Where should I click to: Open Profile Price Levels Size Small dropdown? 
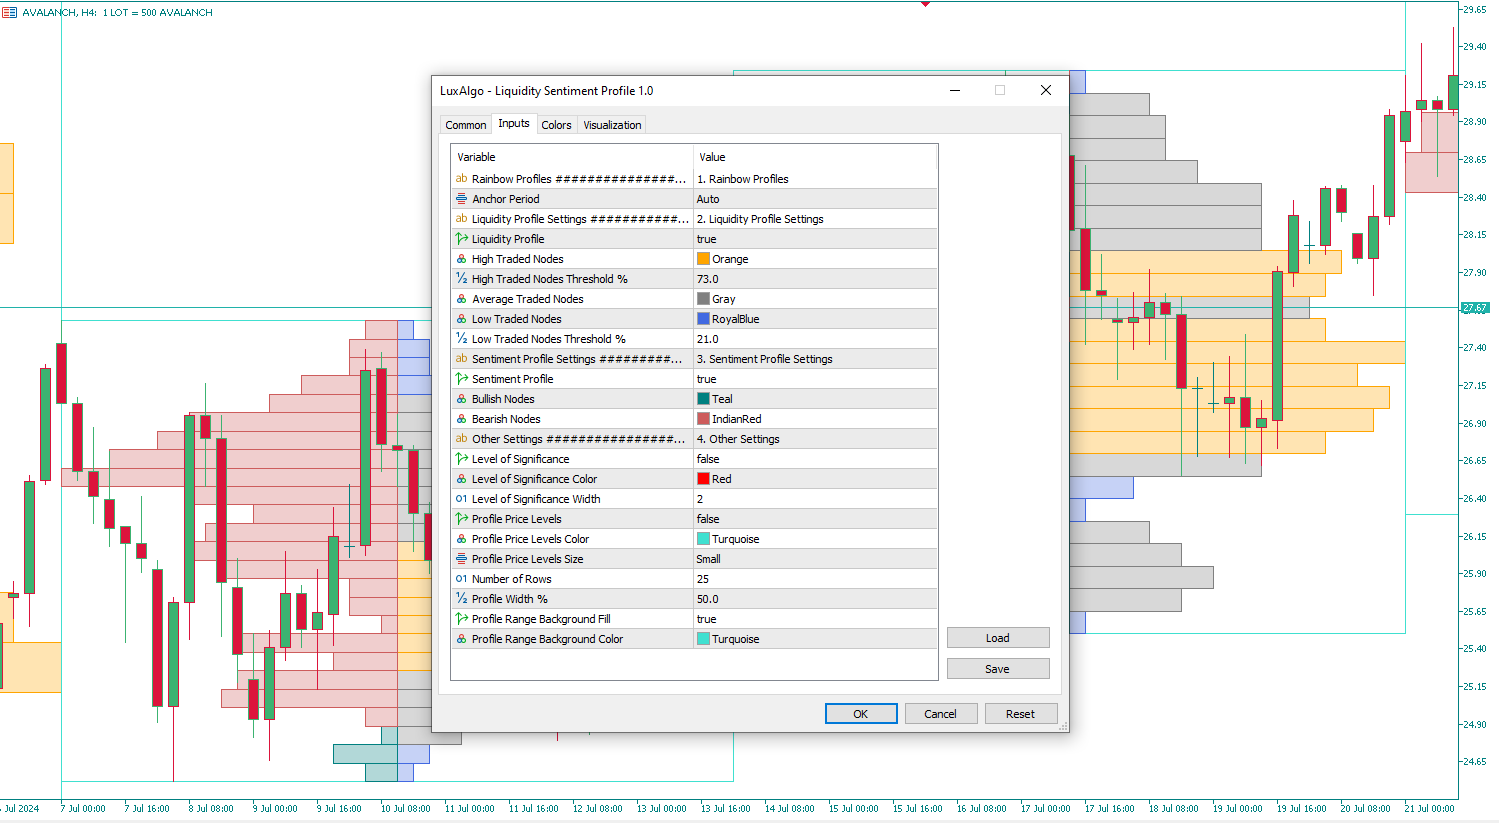pyautogui.click(x=814, y=559)
